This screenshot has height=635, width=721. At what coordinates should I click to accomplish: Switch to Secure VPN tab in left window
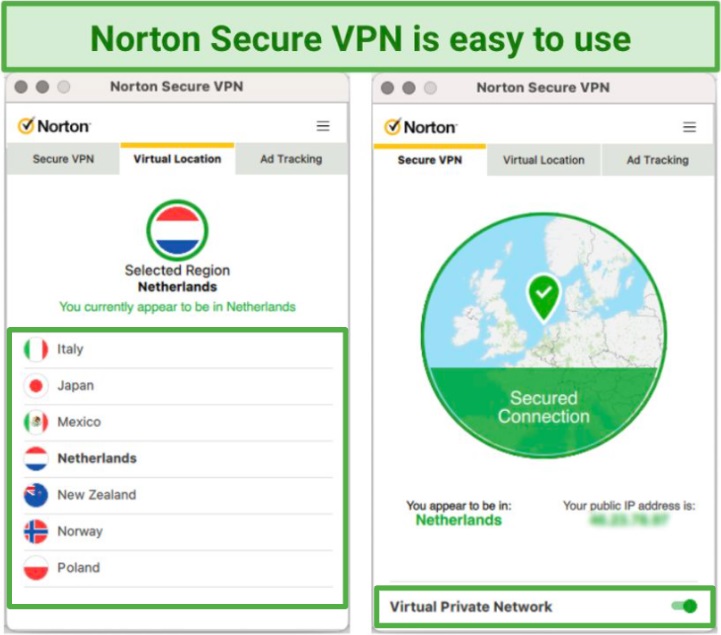pos(63,159)
